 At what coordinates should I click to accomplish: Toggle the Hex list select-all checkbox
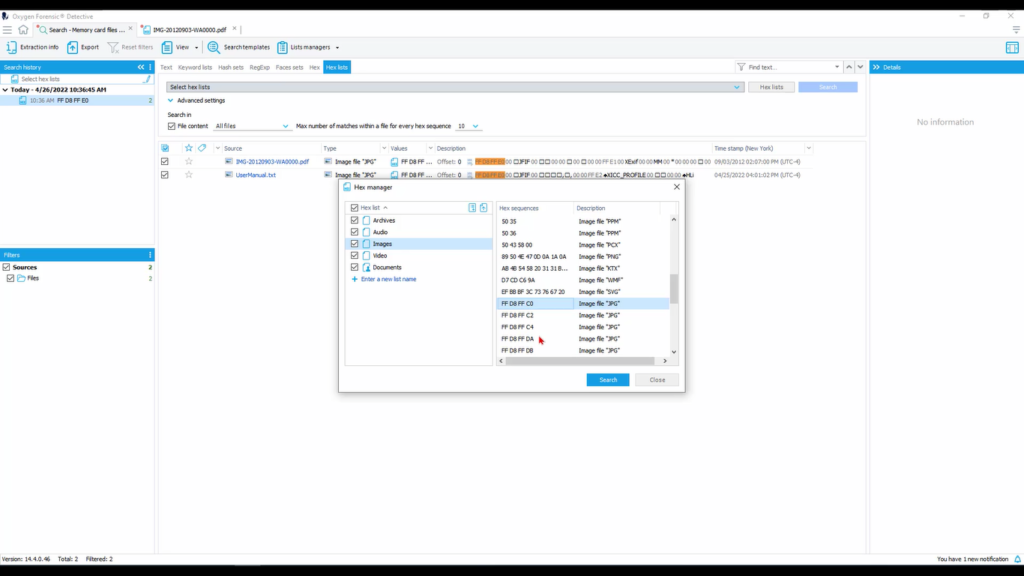click(x=355, y=208)
